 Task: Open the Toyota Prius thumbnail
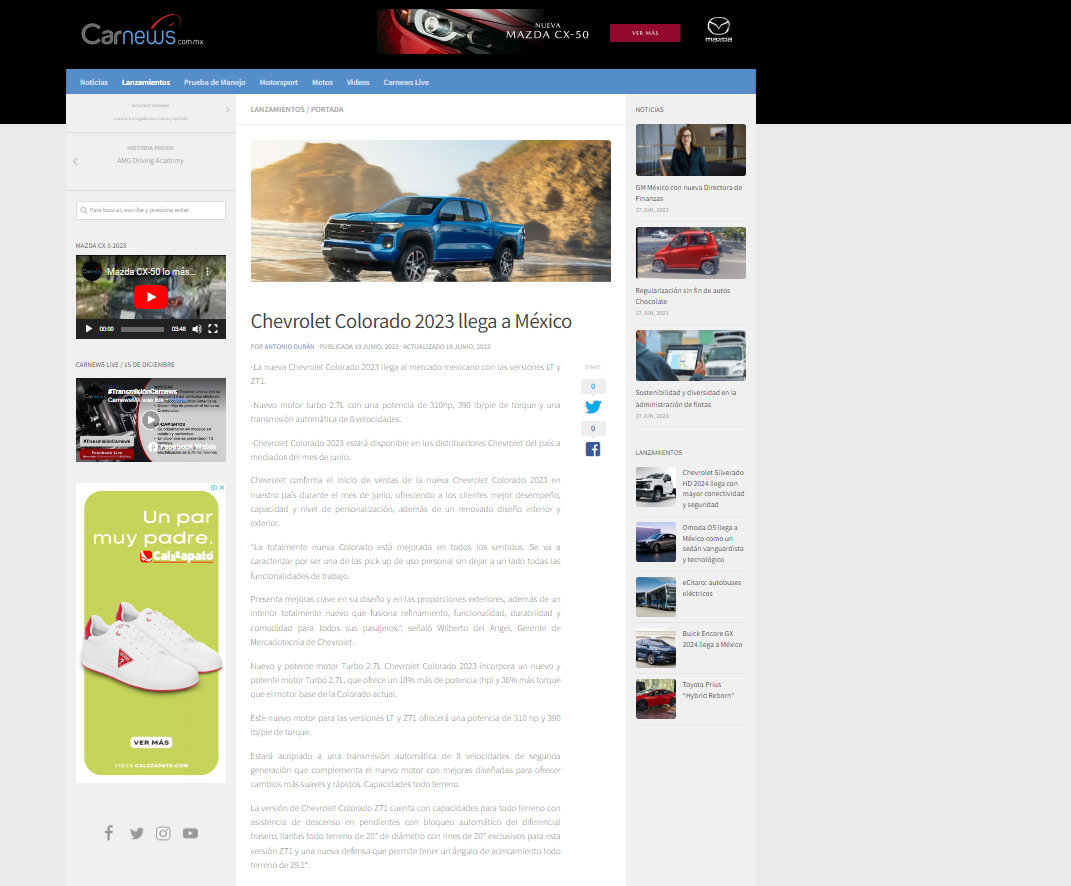[x=656, y=699]
